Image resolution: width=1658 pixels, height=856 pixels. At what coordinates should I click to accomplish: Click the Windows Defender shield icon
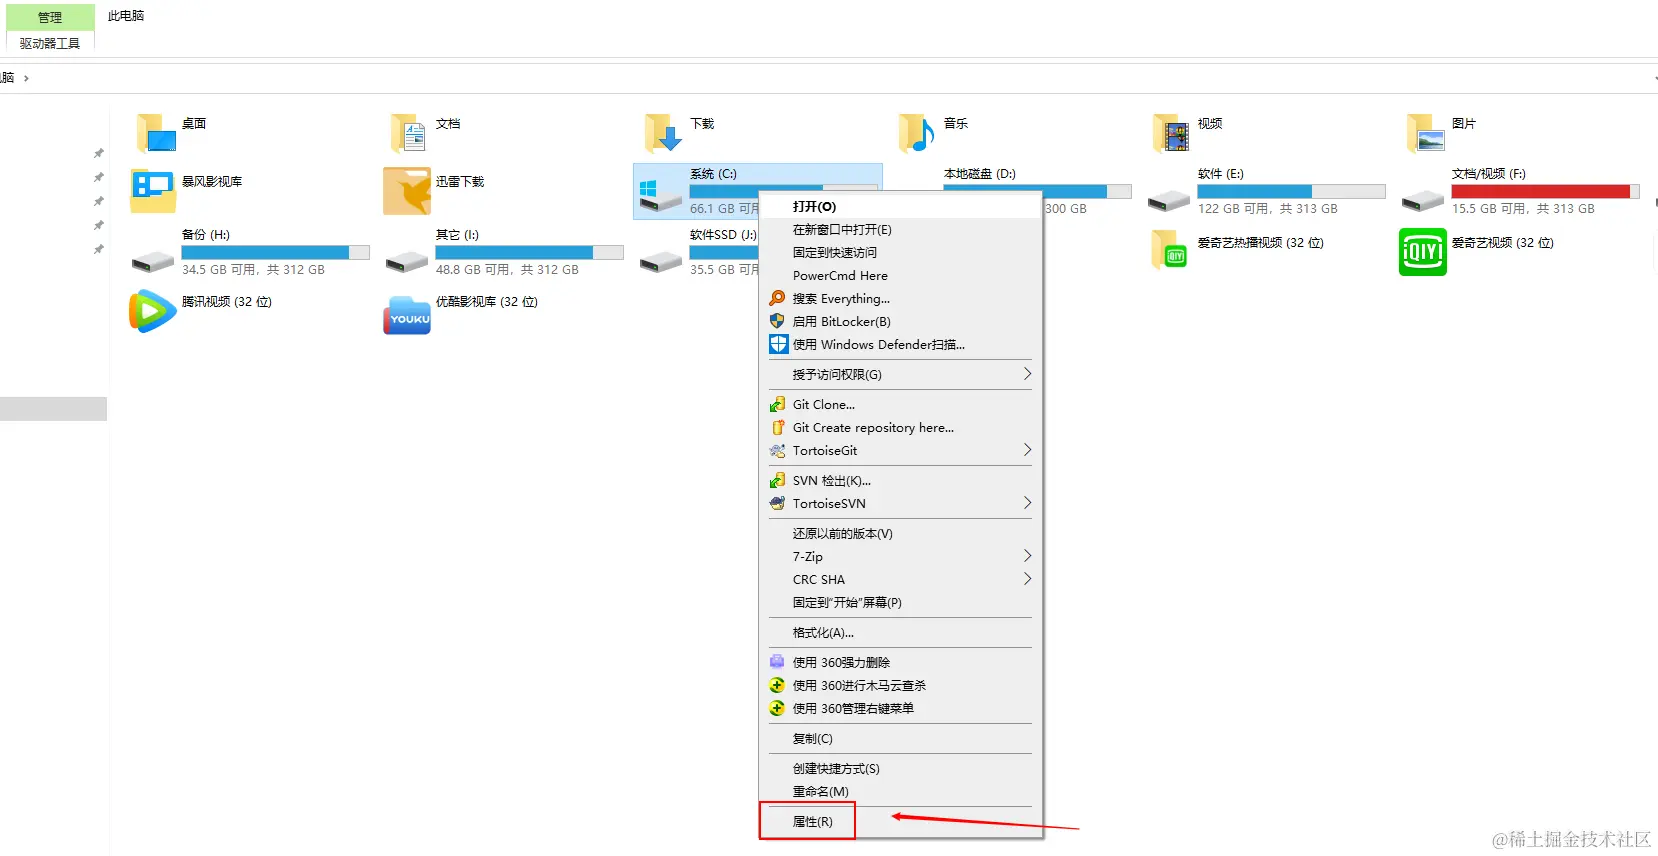[x=778, y=344]
